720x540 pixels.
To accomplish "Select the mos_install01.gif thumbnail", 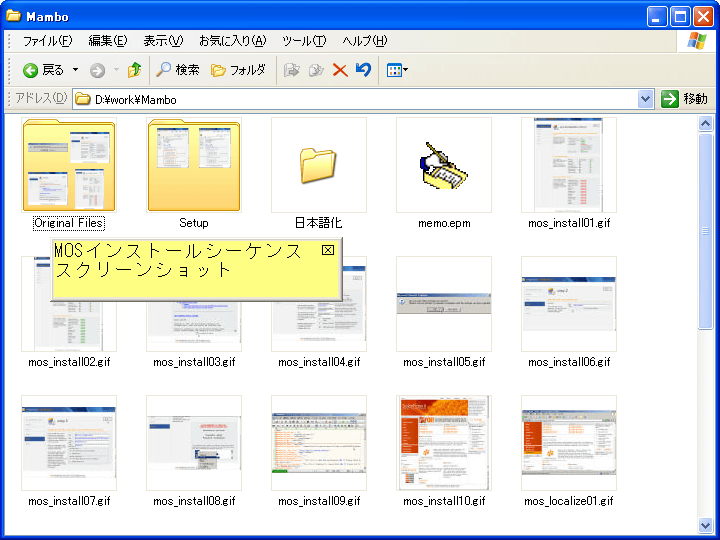I will pos(569,165).
